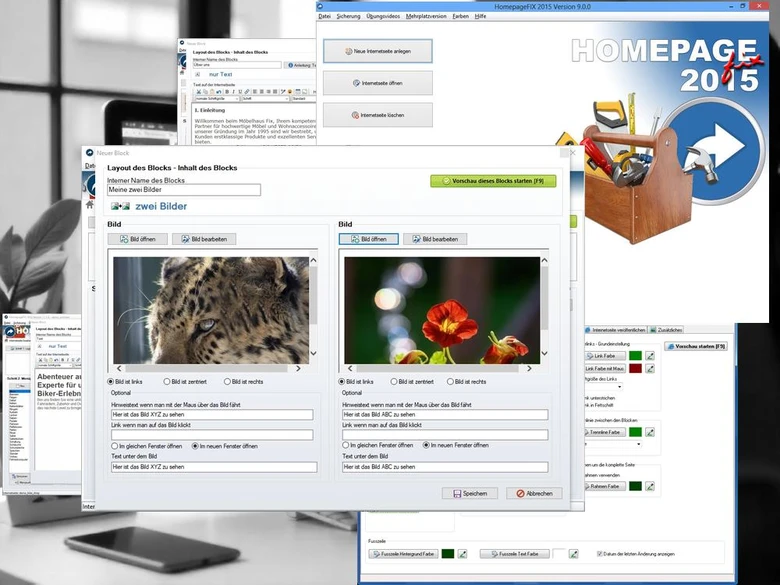Viewport: 780px width, 585px height.
Task: Choose Im gleichen Fenster öffnen for leopard image
Action: pos(114,446)
